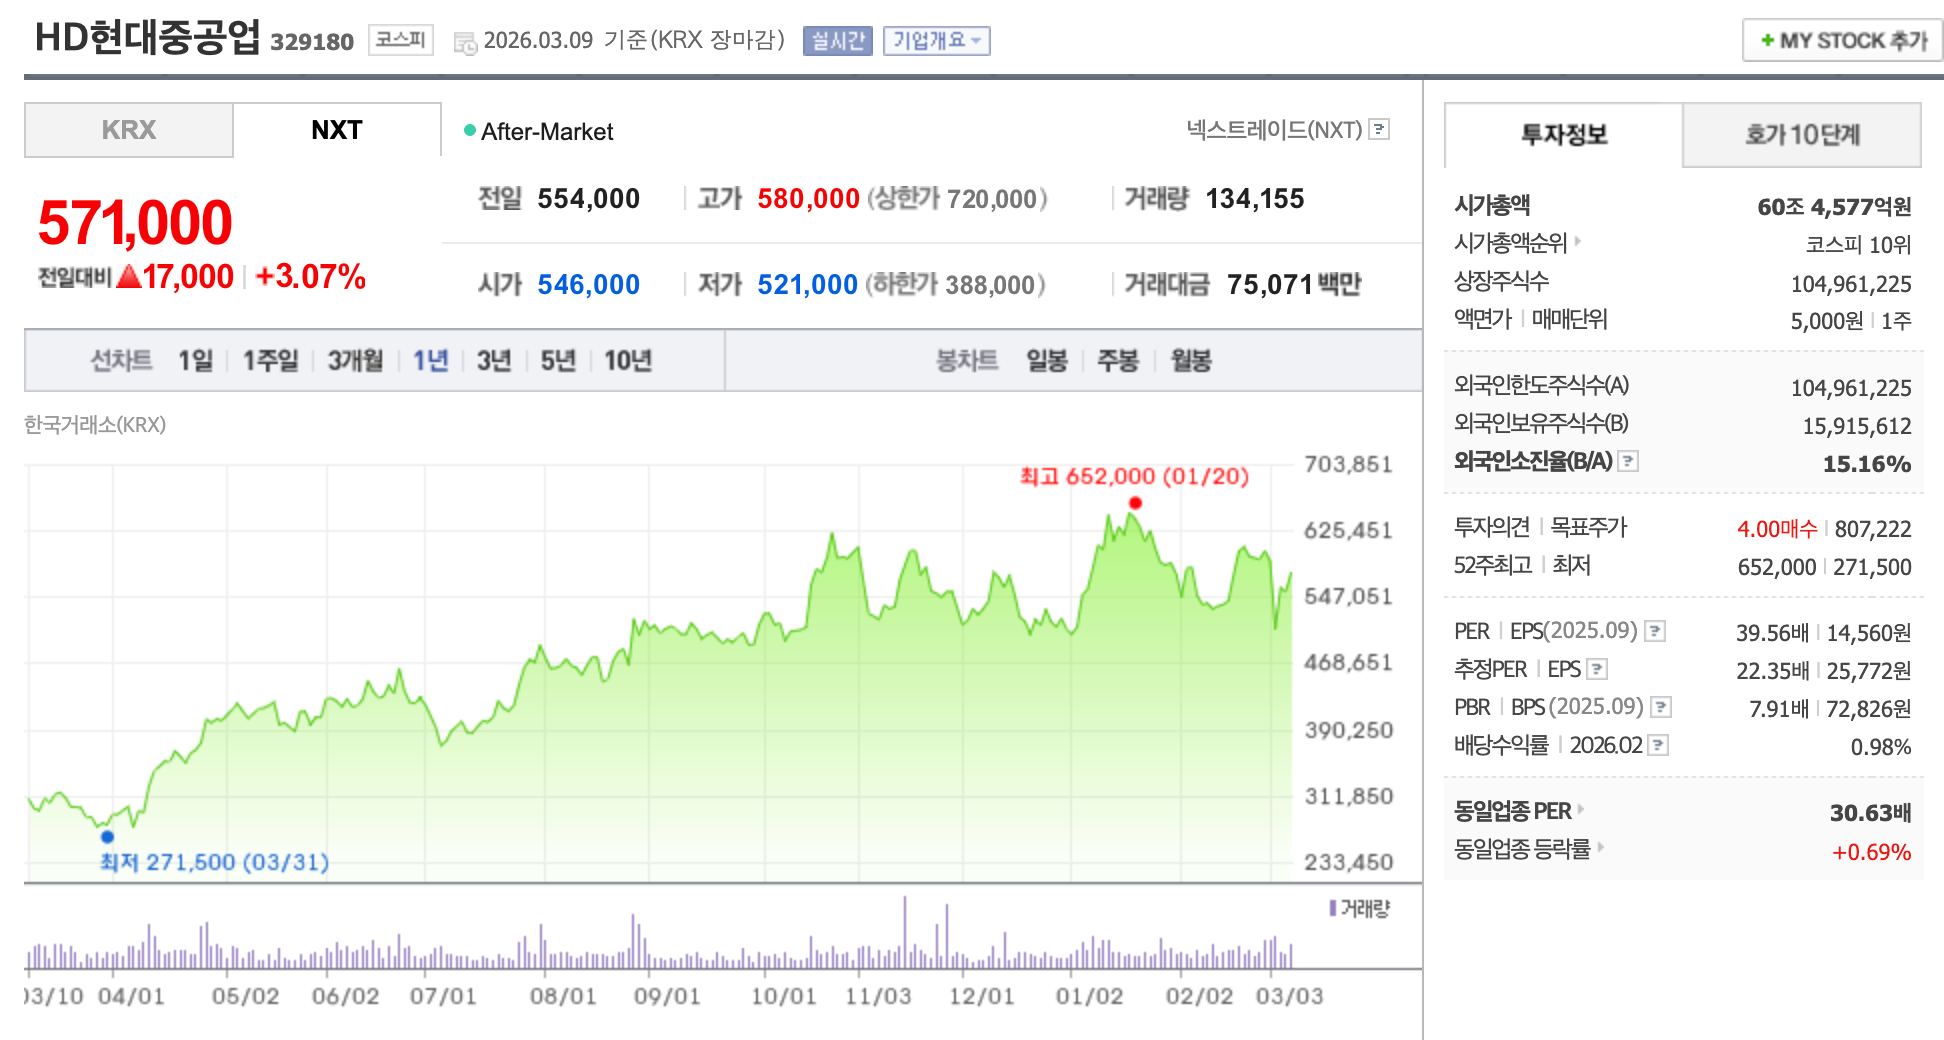
Task: Click the 코스피 10위 ranking value
Action: 1858,245
